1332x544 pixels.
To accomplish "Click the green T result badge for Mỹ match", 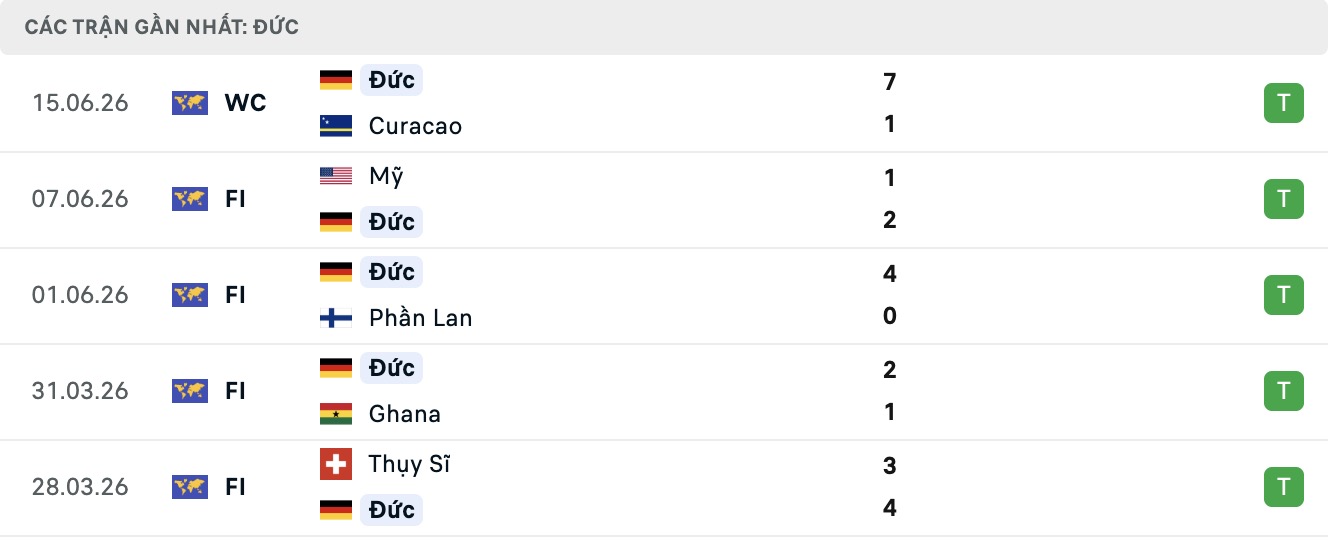I will coord(1284,199).
